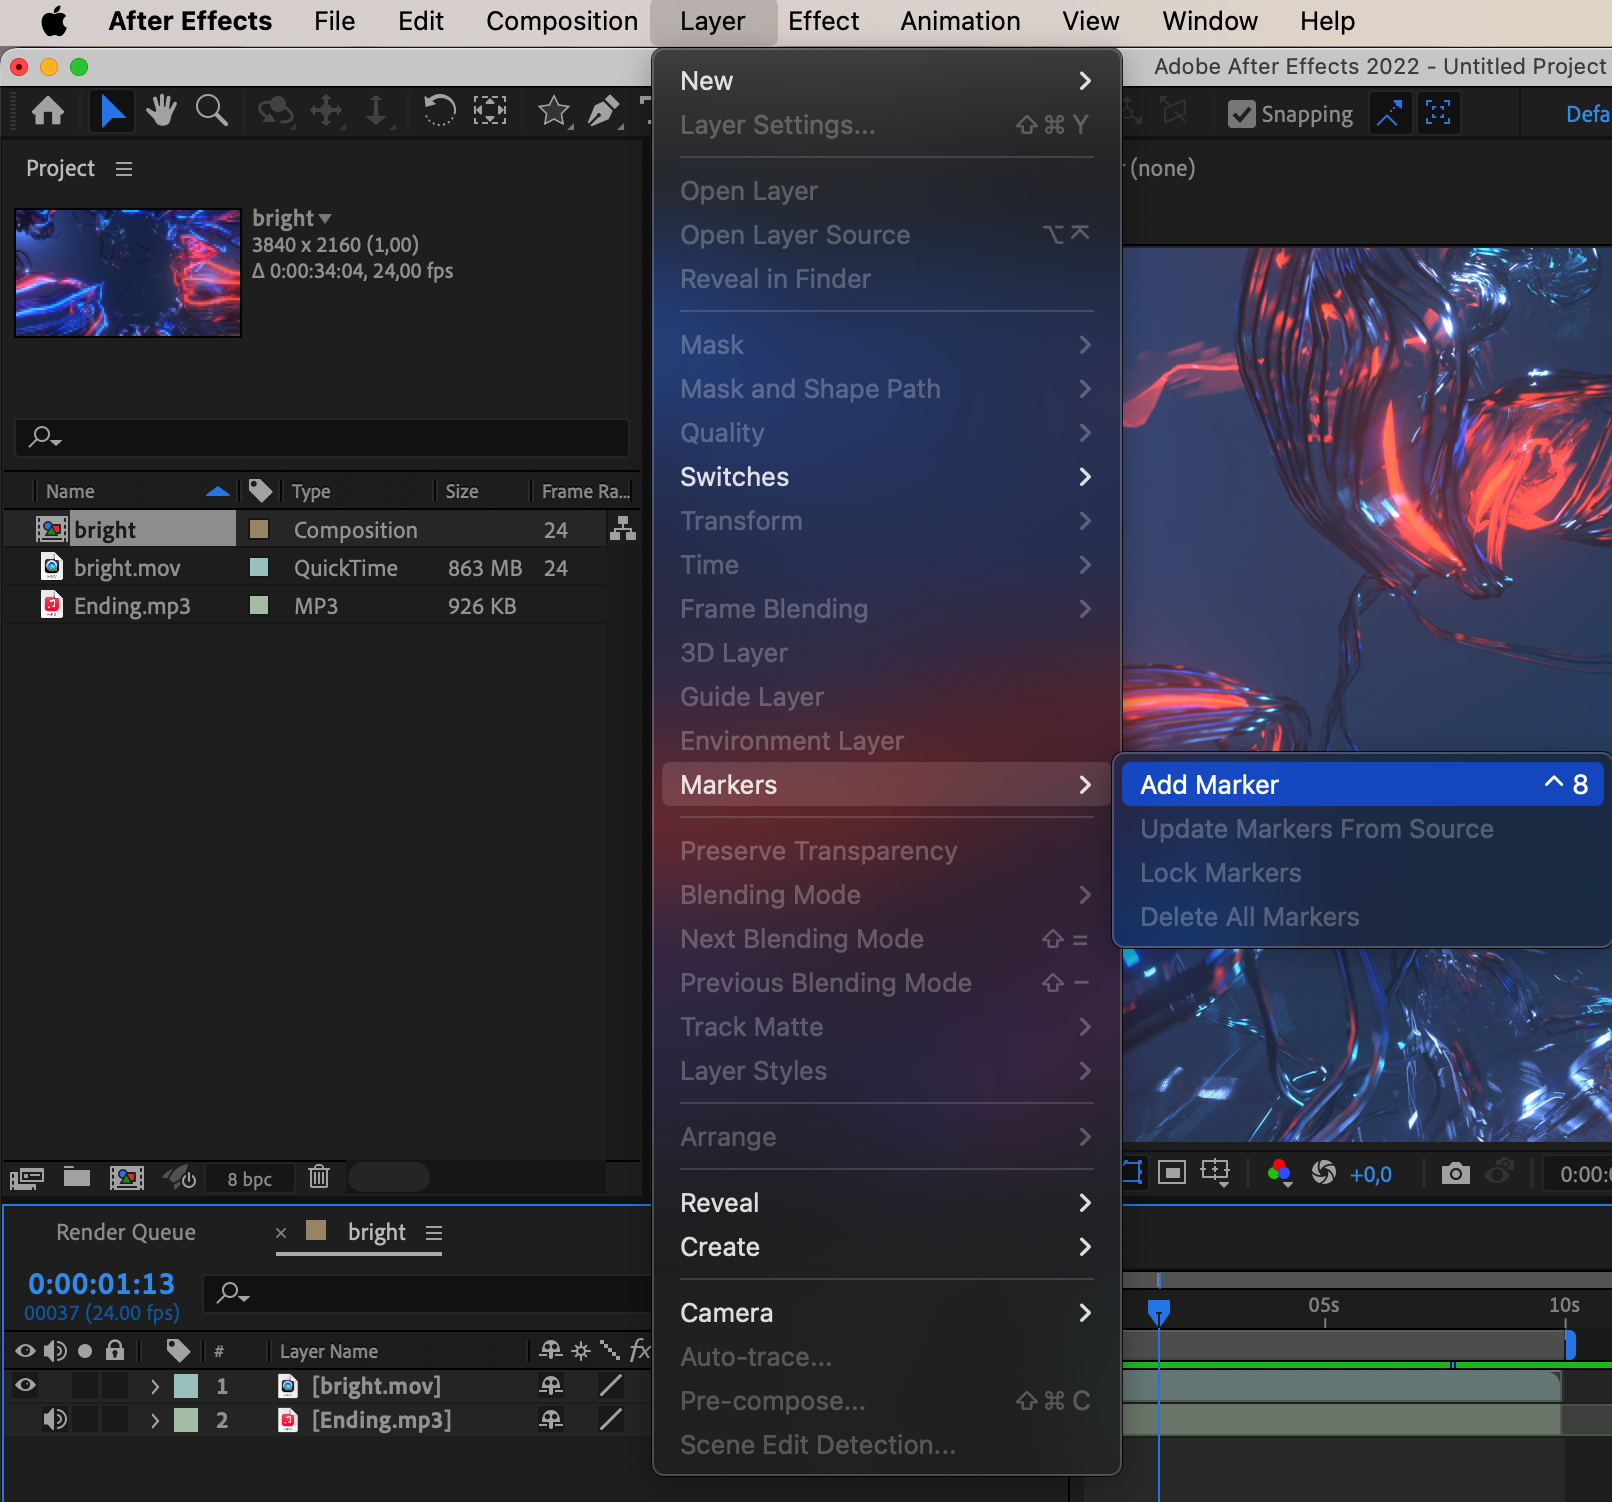Select the Dolly camera tool
This screenshot has height=1502, width=1612.
(376, 111)
